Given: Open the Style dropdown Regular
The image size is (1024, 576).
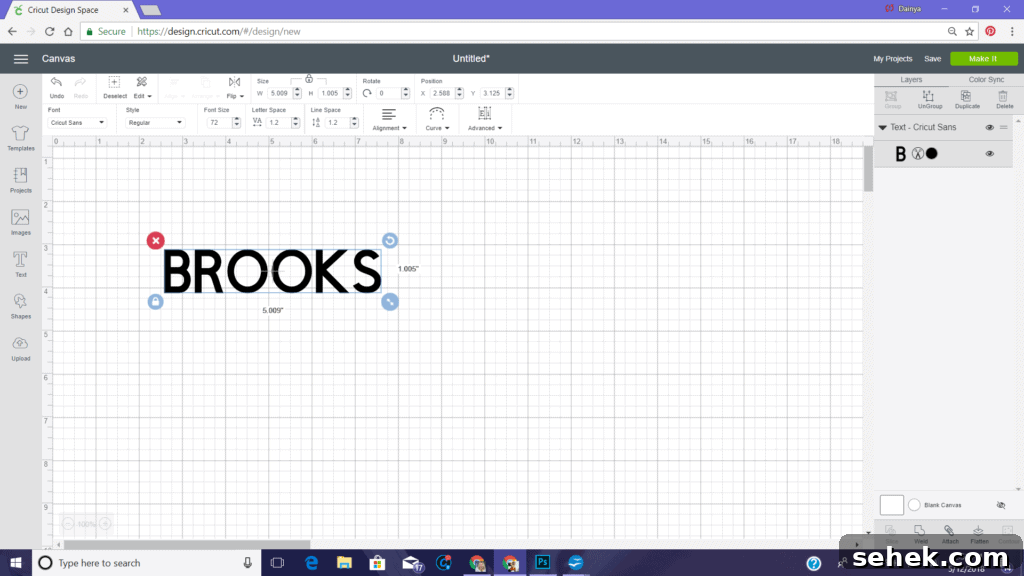Looking at the screenshot, I should [x=154, y=123].
